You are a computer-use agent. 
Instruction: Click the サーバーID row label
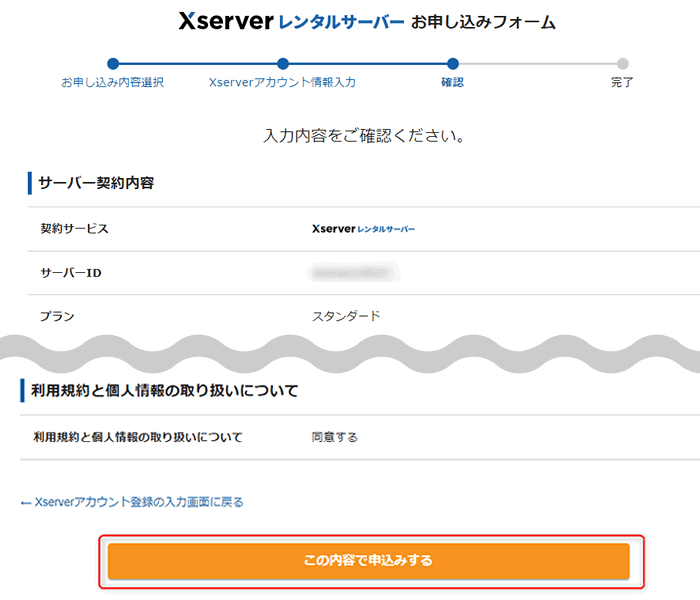[x=71, y=272]
